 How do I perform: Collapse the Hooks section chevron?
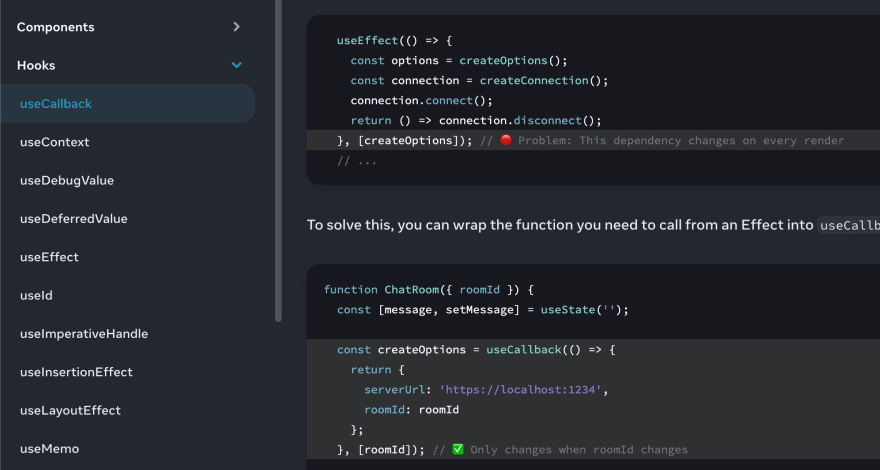(237, 65)
